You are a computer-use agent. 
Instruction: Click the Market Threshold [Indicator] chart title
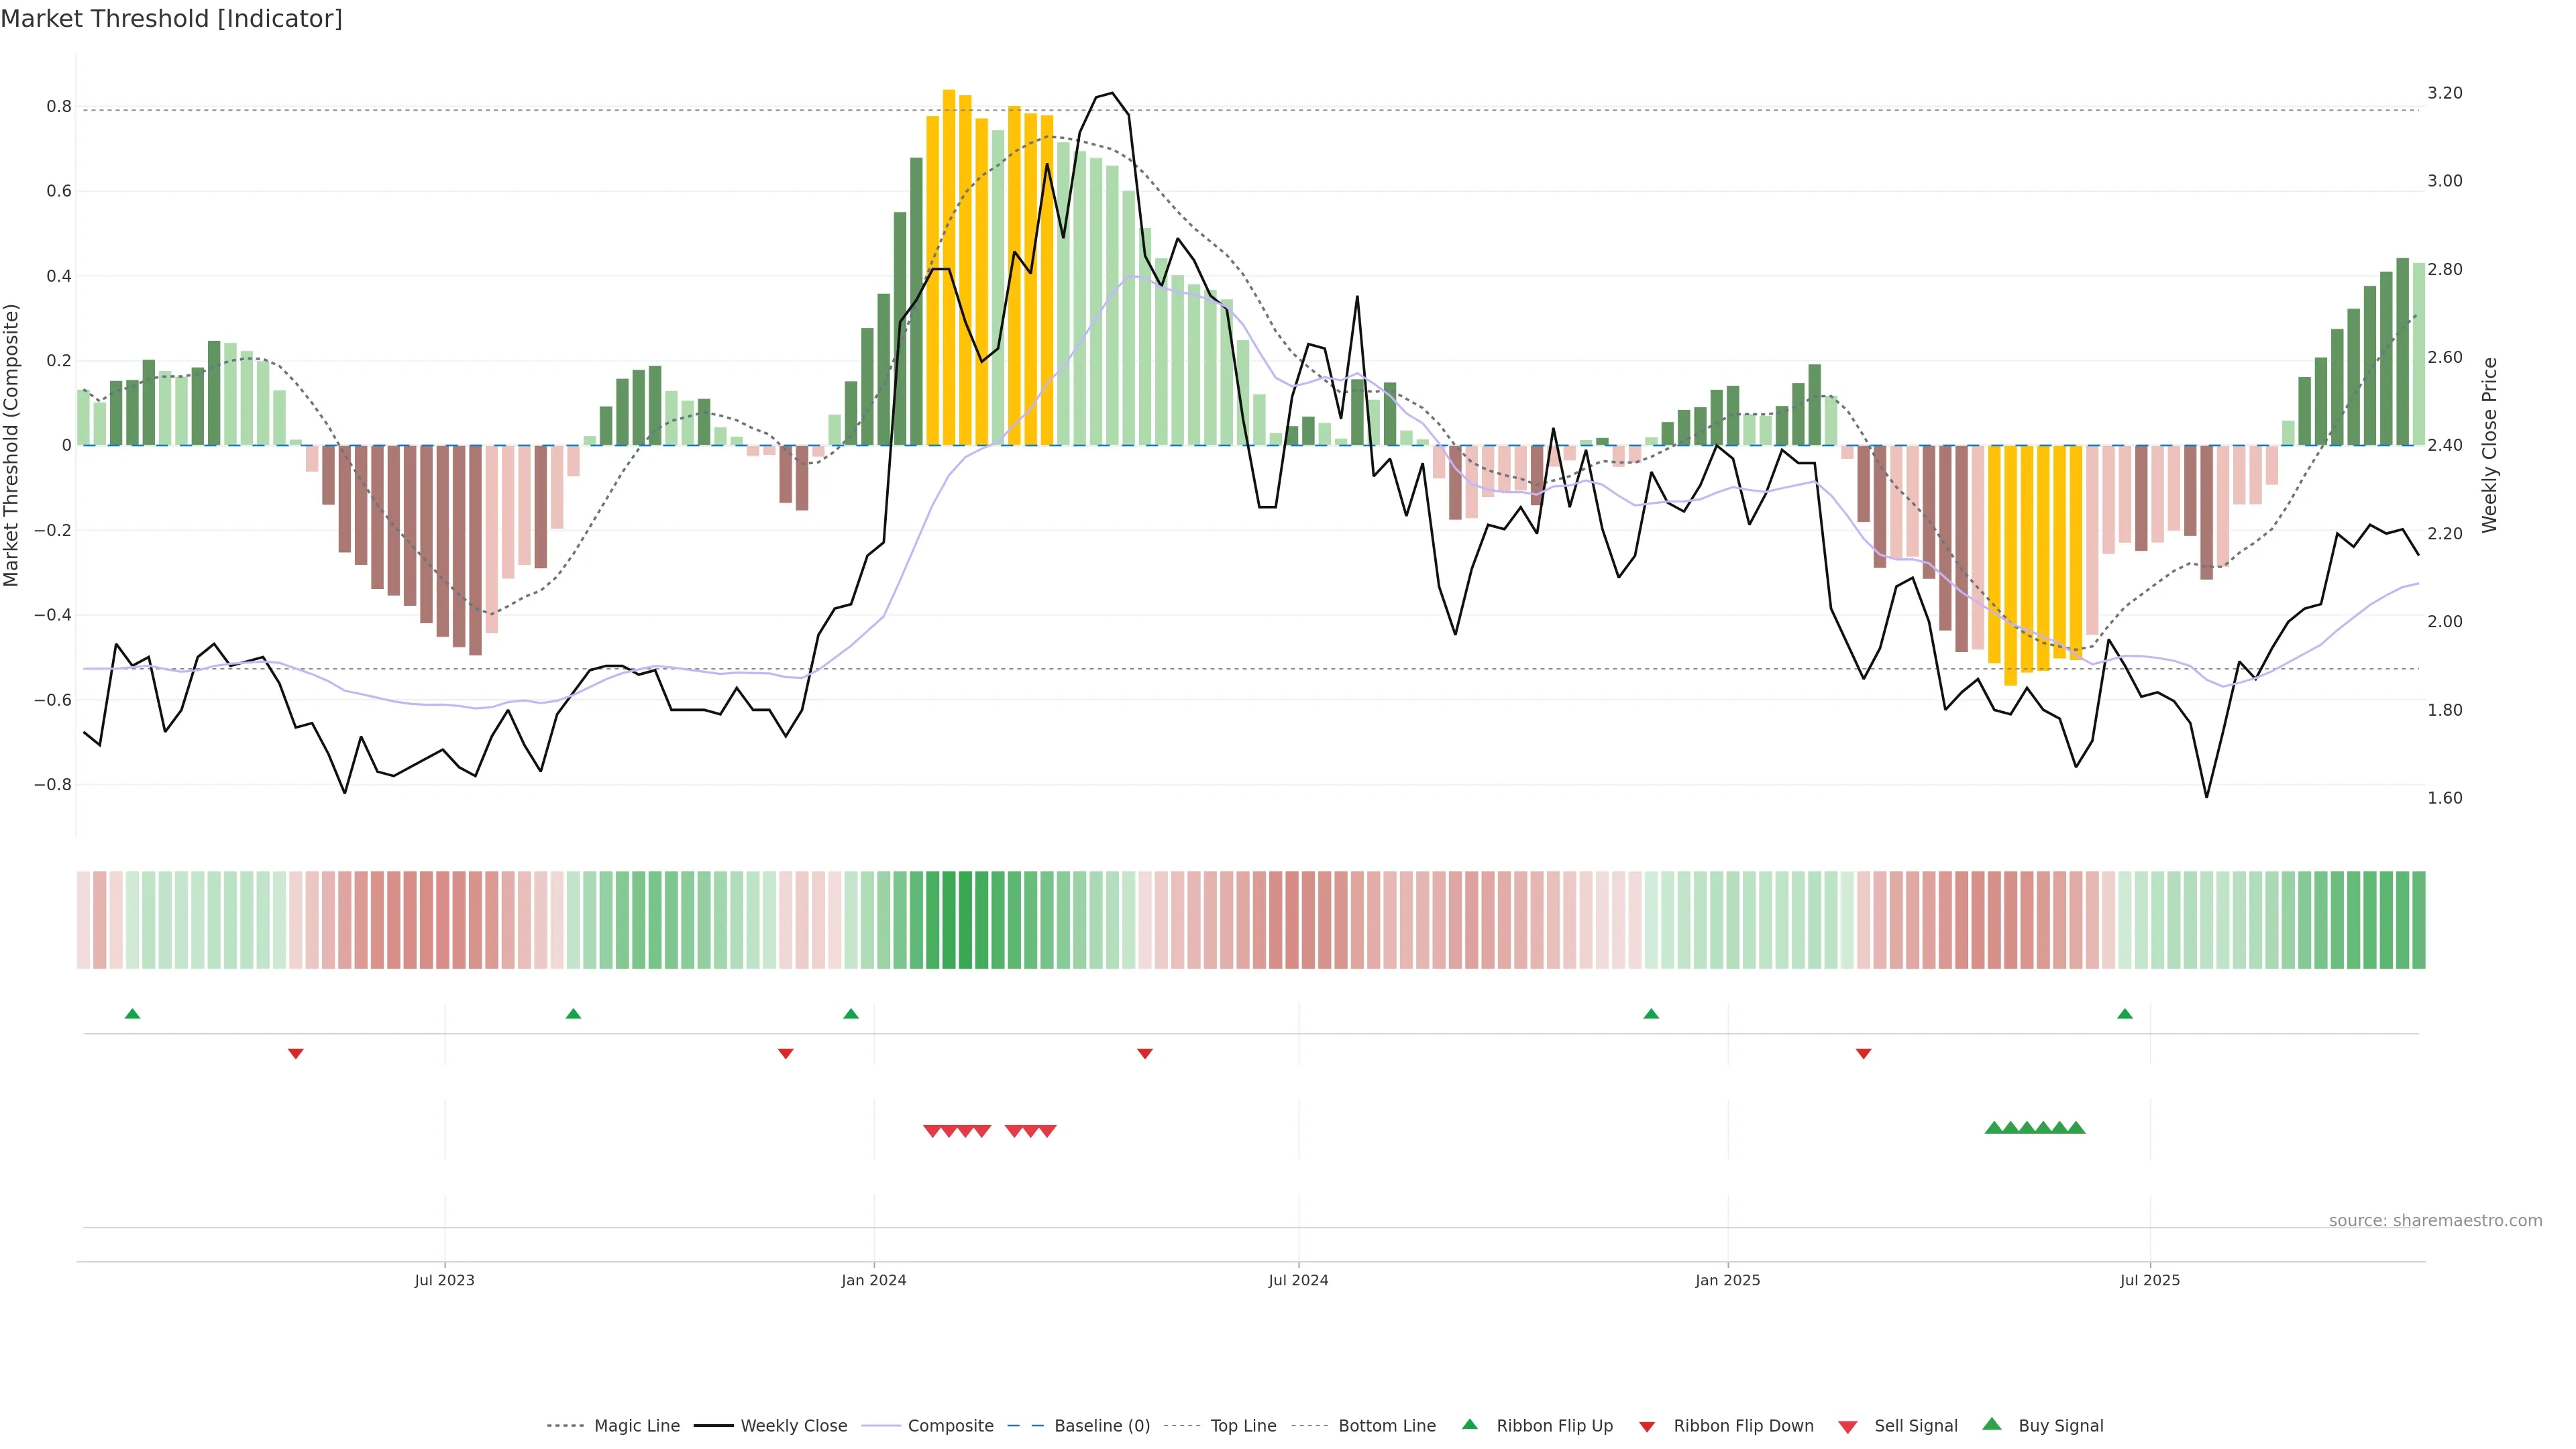tap(172, 19)
